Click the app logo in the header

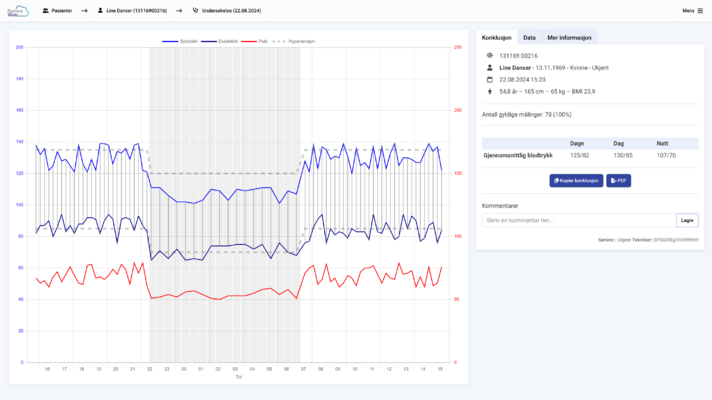point(19,10)
